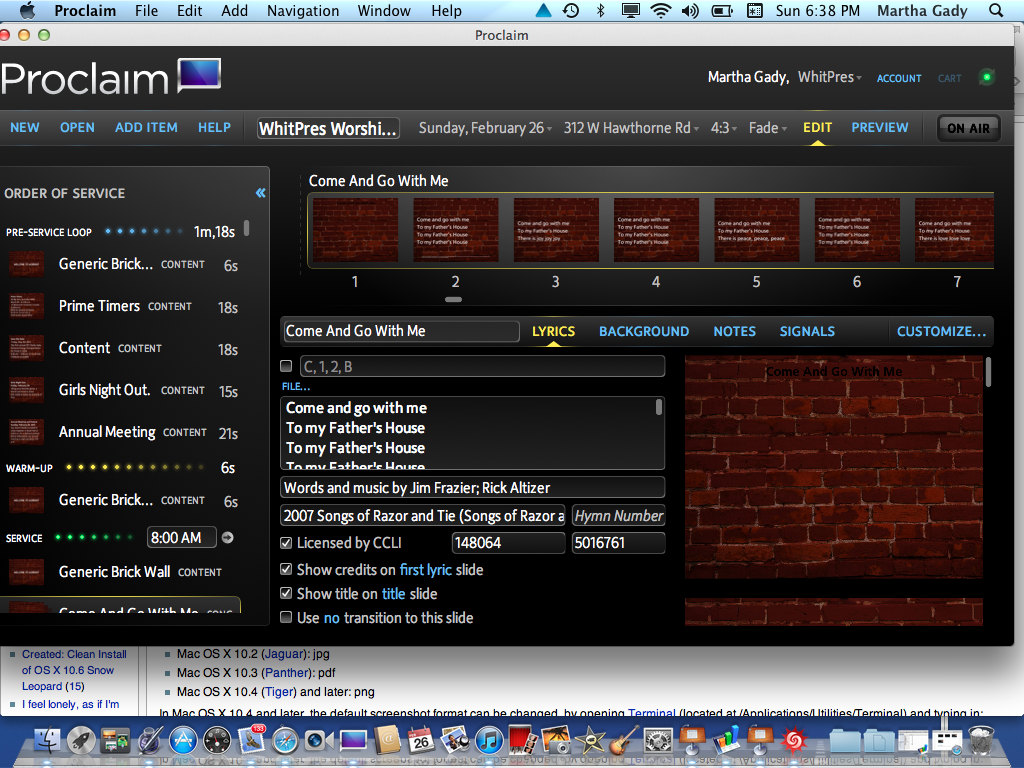The height and width of the screenshot is (768, 1024).
Task: Switch to the Lyrics tab
Action: (x=553, y=331)
